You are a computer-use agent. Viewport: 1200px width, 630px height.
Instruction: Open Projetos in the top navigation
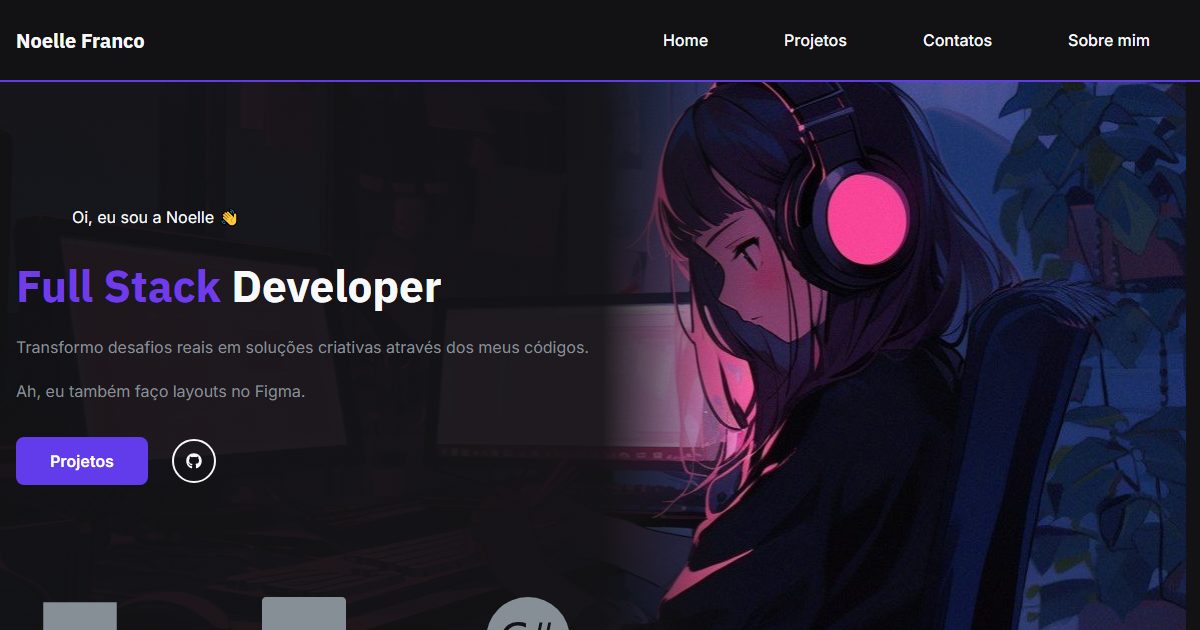coord(815,41)
